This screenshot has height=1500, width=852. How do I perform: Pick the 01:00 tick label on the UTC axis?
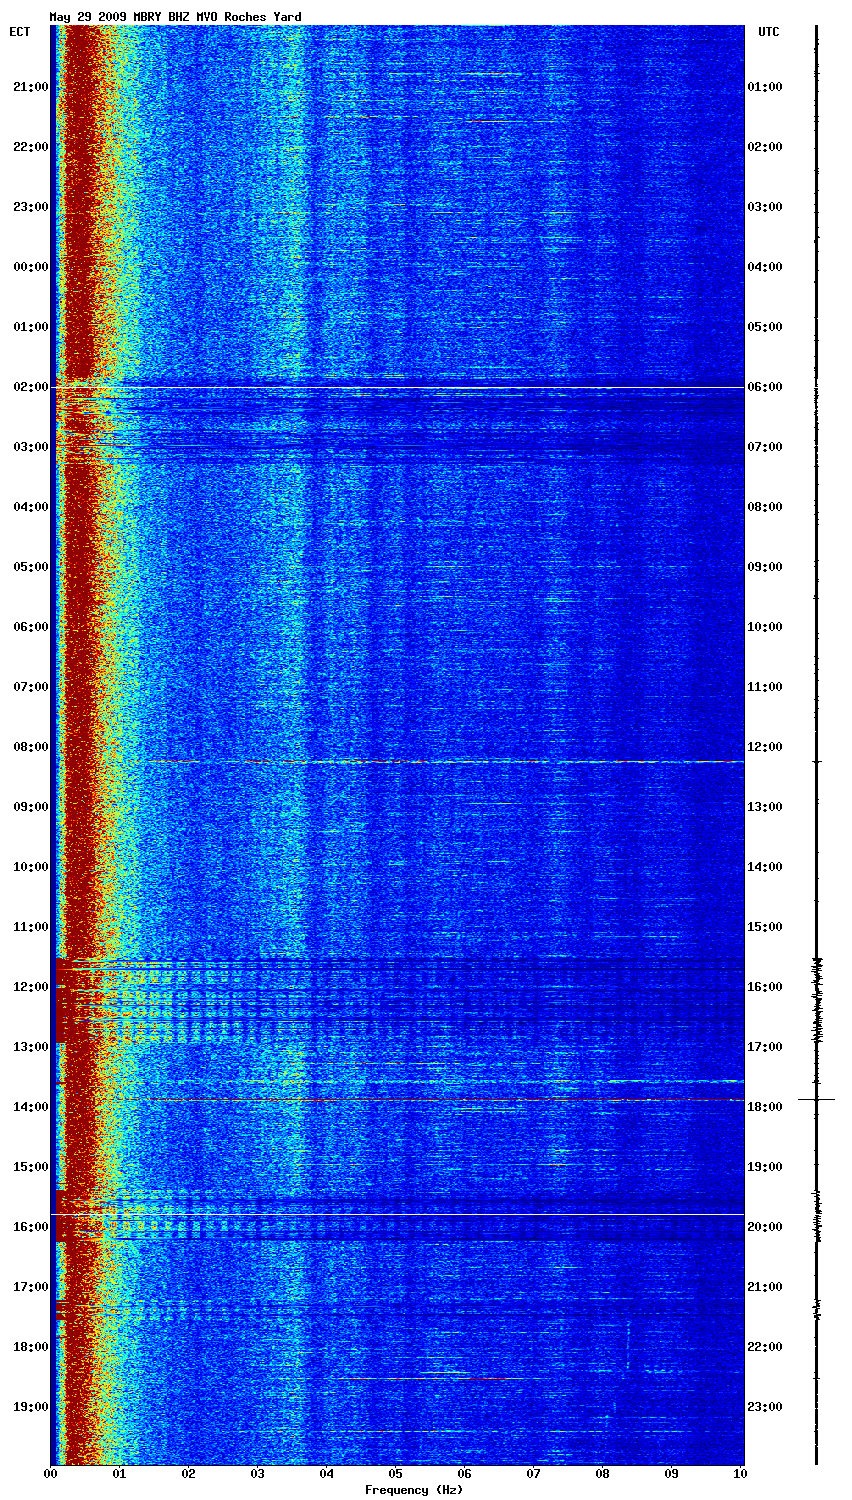coord(766,87)
